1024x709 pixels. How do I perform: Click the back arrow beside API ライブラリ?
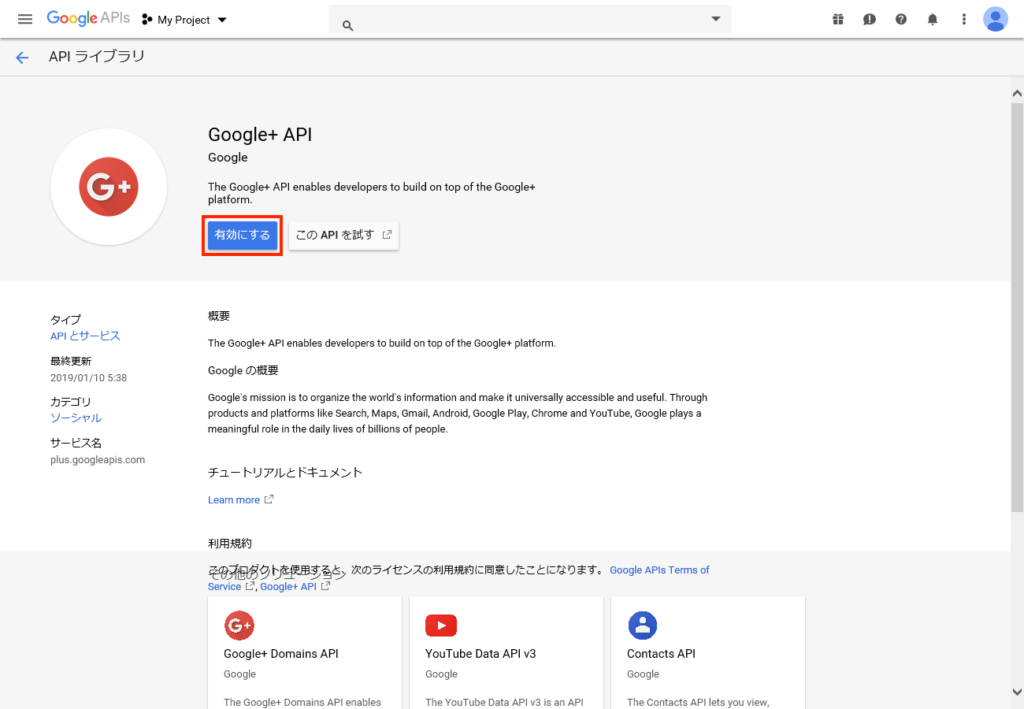[22, 58]
